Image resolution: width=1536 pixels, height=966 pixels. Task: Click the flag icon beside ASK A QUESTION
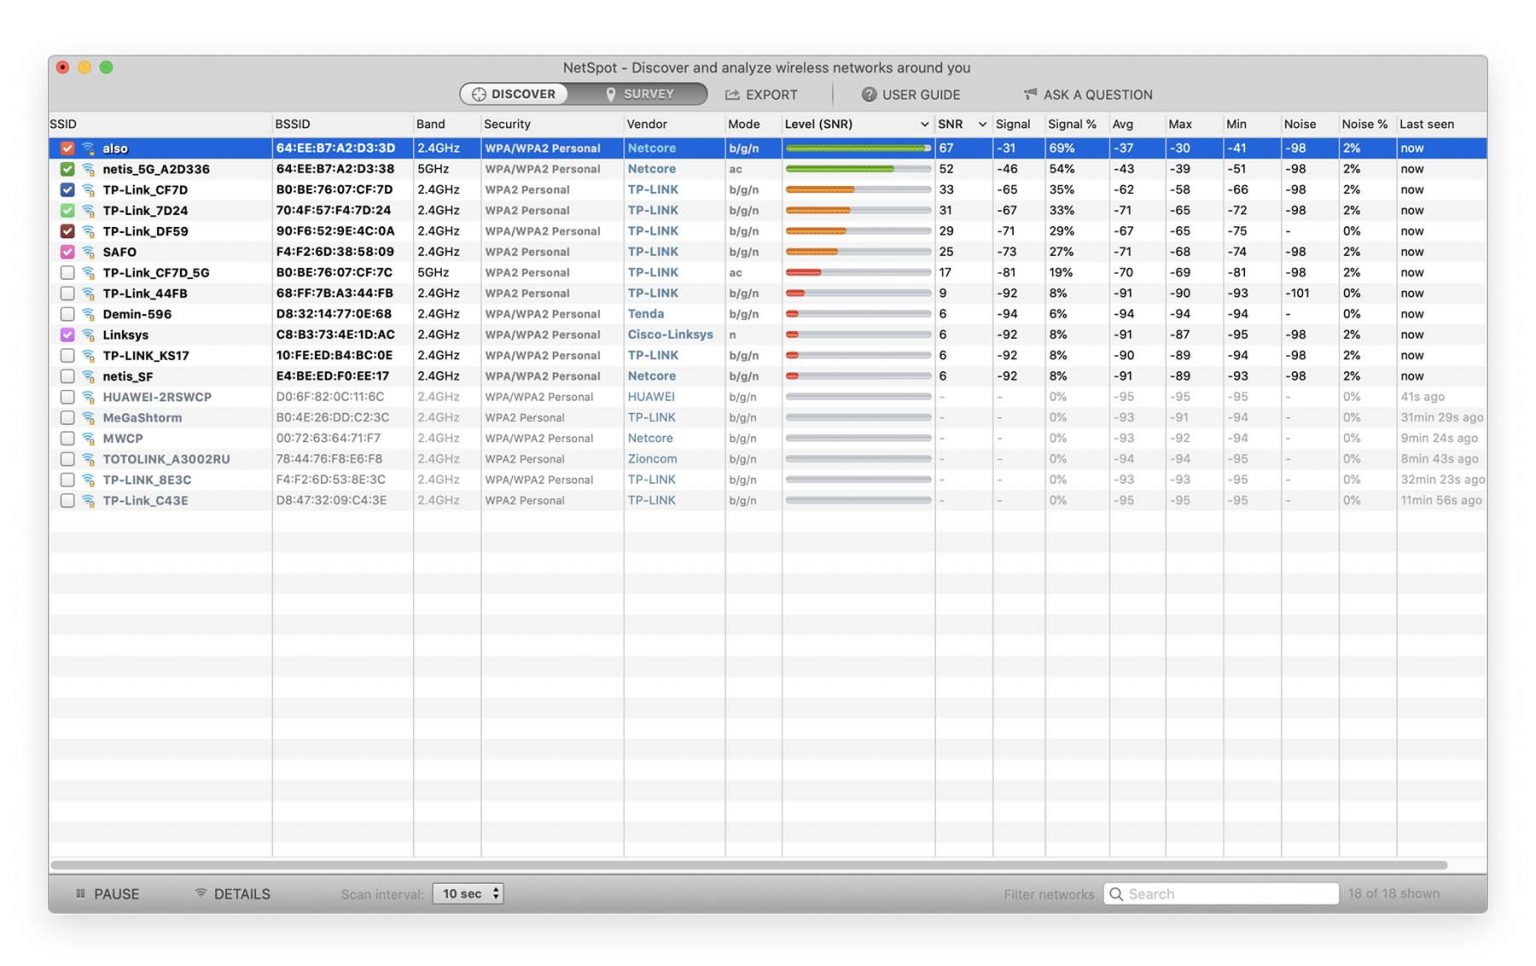(1028, 94)
